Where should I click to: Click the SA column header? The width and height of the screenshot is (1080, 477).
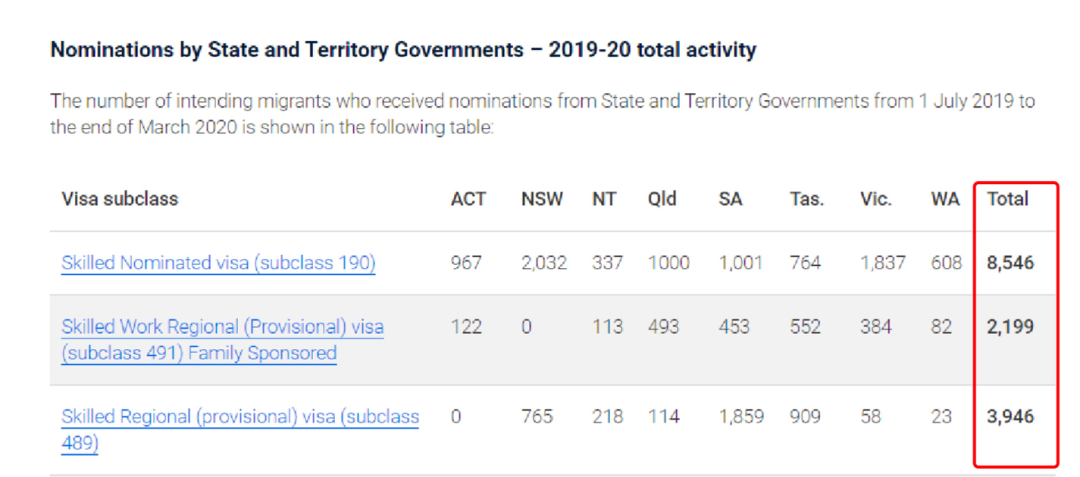pos(730,199)
